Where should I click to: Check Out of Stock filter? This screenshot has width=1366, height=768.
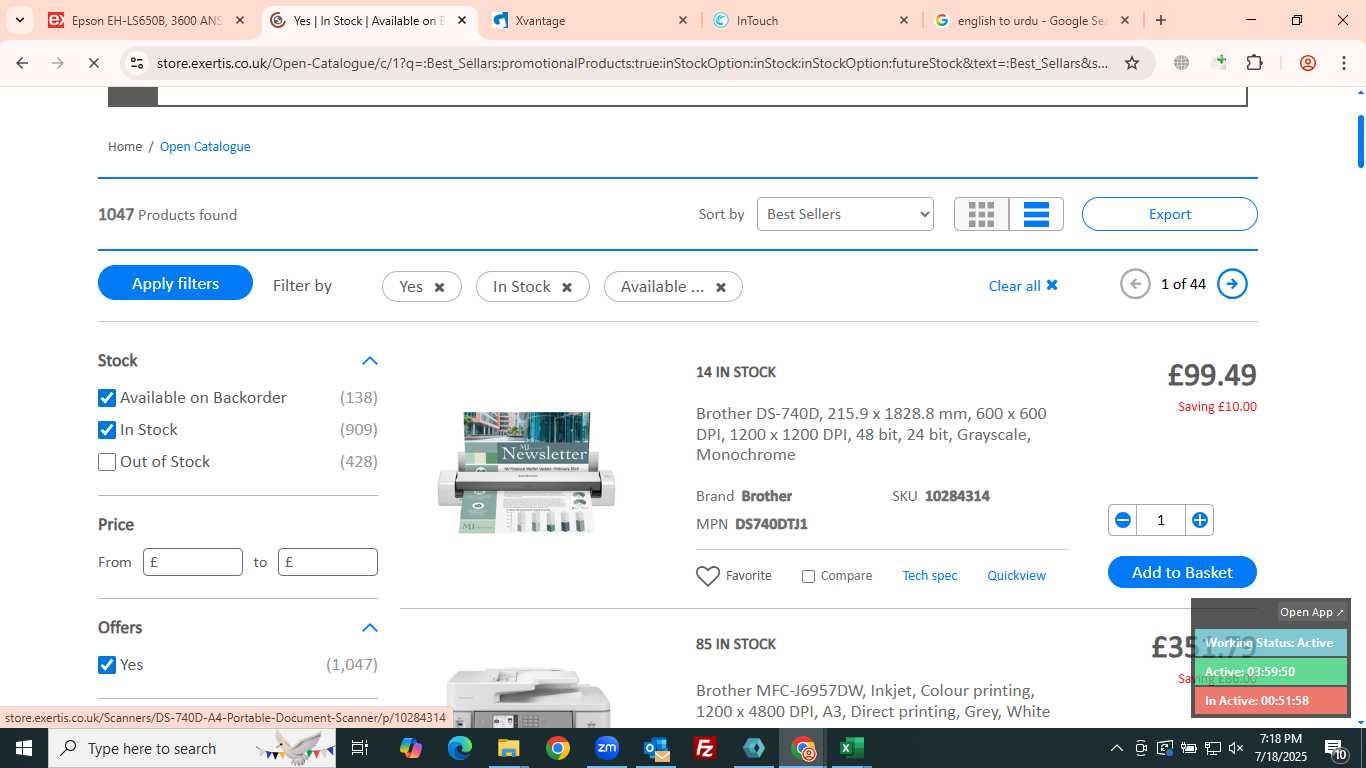[107, 462]
